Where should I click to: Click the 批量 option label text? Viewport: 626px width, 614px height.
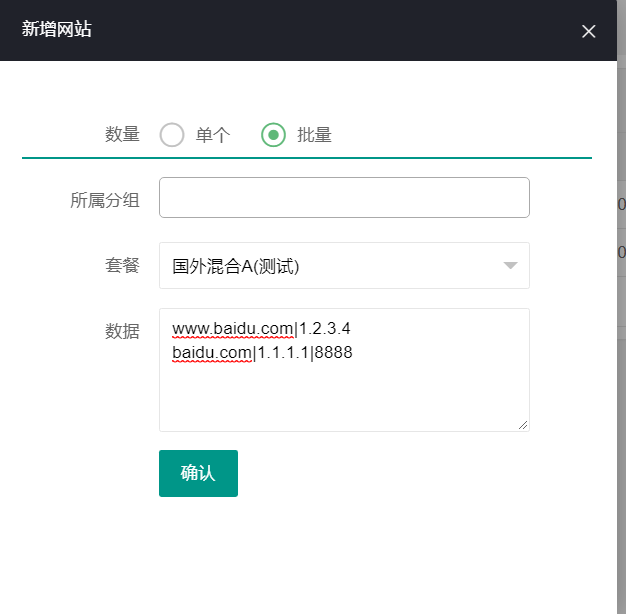click(314, 135)
